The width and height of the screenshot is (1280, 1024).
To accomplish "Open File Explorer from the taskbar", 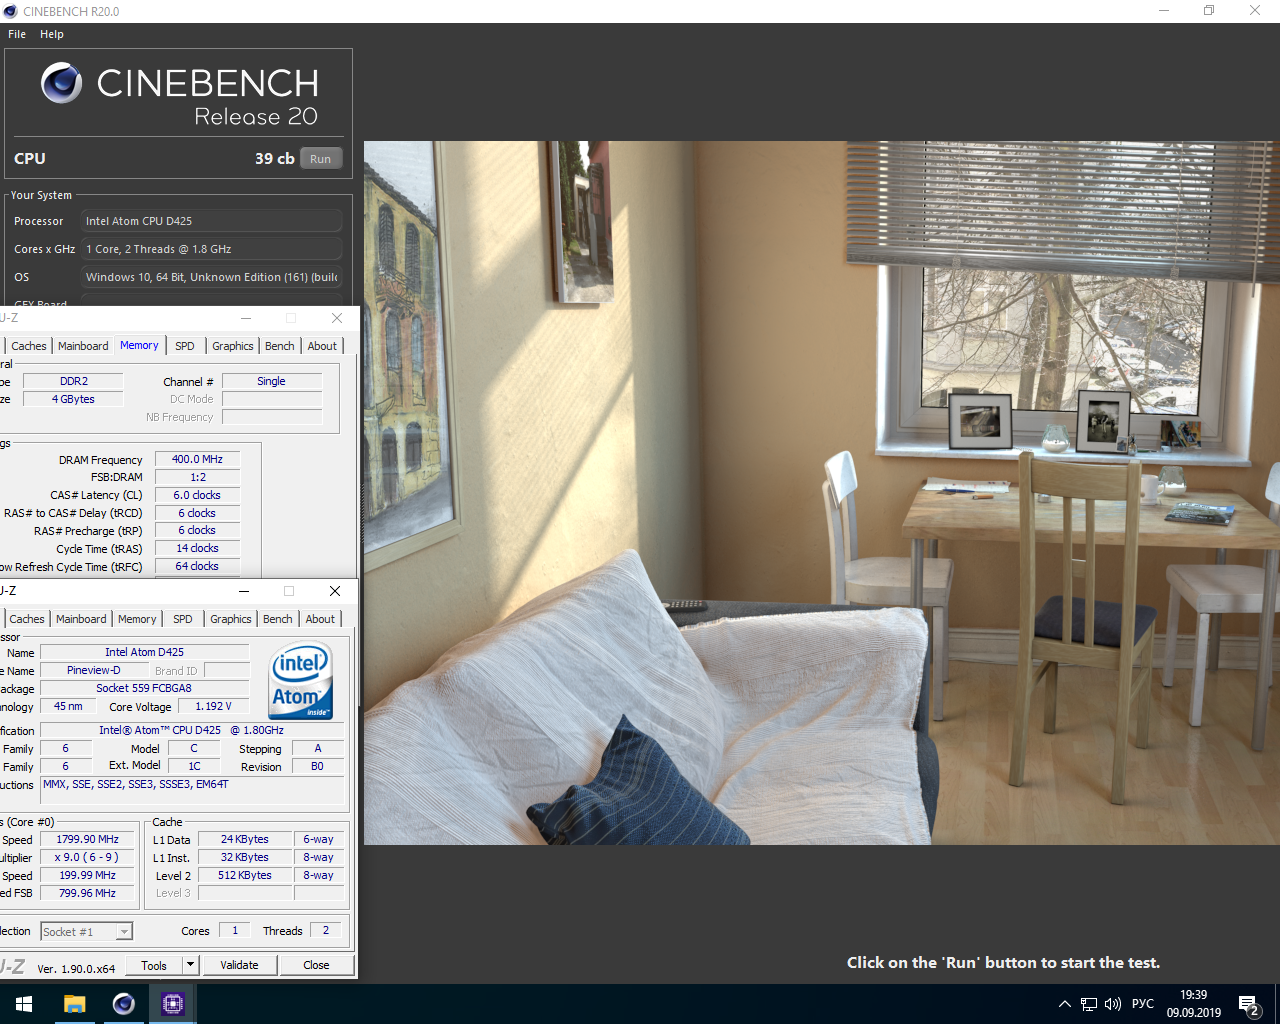I will point(75,1004).
